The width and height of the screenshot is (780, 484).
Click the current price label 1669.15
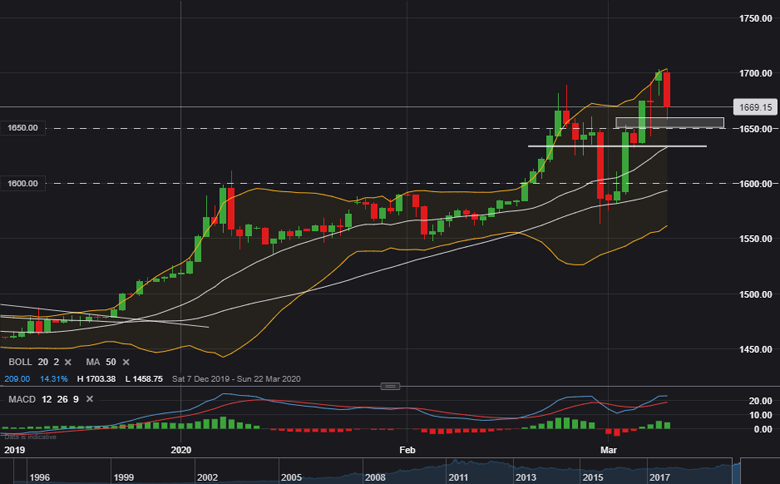tap(754, 107)
